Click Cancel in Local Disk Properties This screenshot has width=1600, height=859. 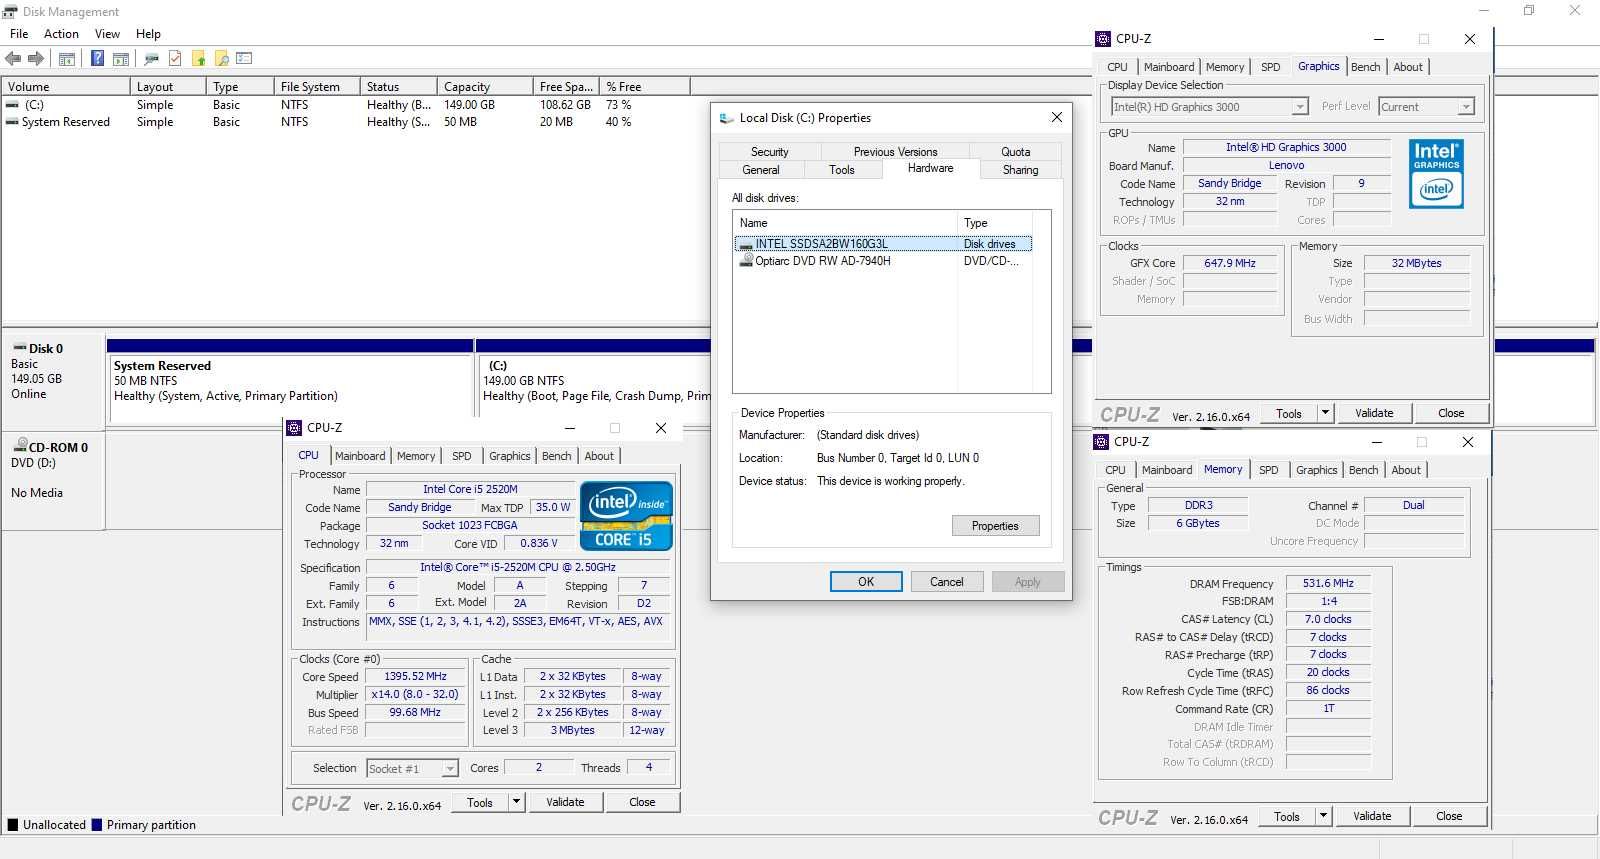coord(946,582)
